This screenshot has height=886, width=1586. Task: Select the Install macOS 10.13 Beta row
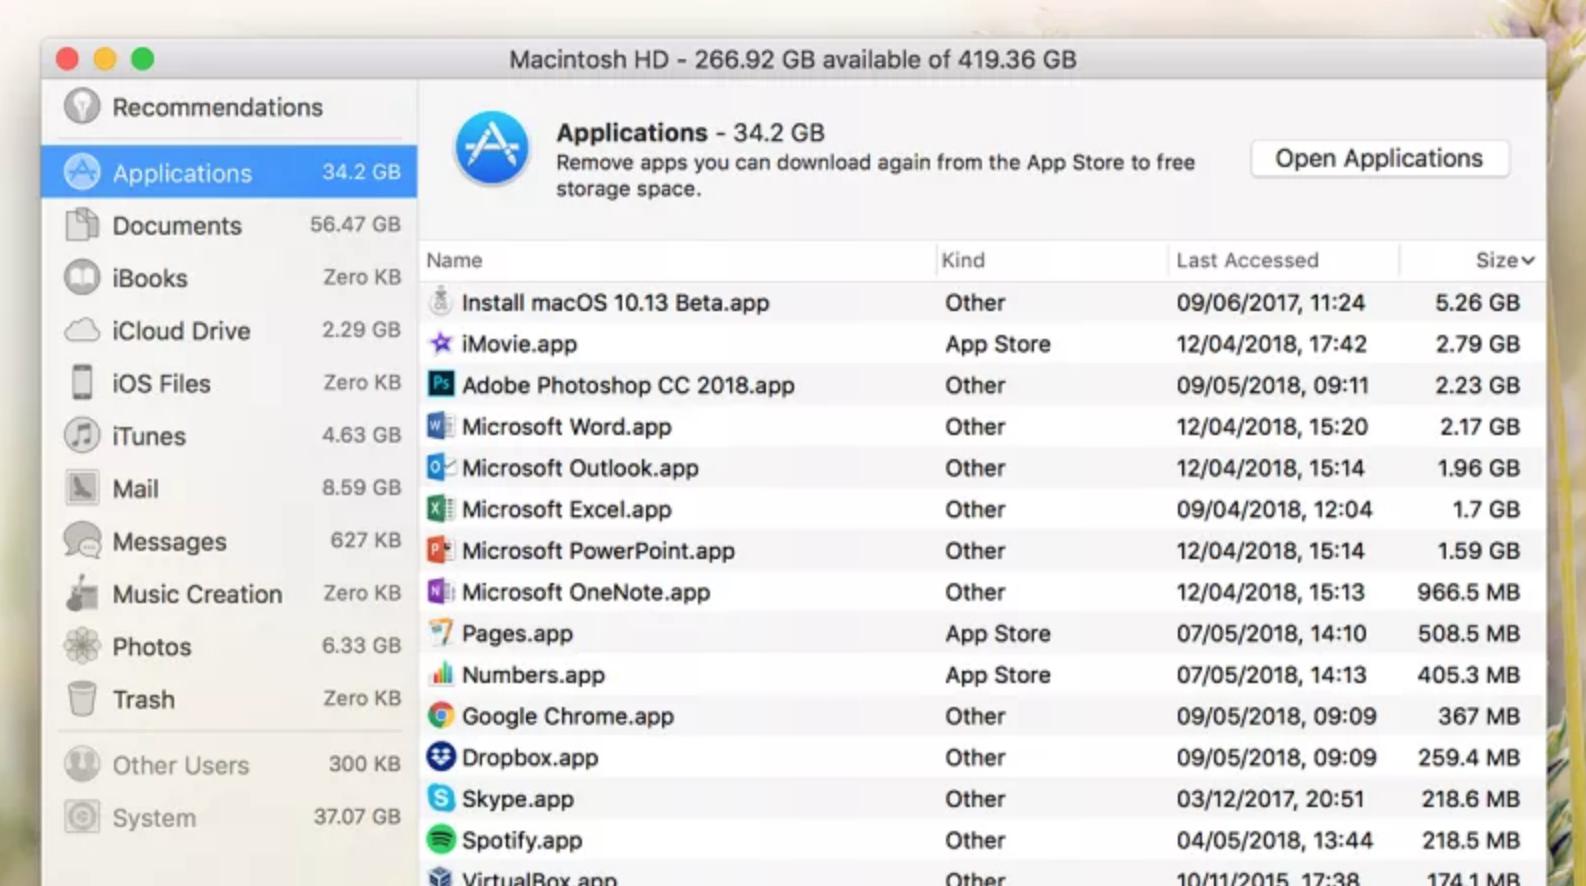[x=615, y=303]
